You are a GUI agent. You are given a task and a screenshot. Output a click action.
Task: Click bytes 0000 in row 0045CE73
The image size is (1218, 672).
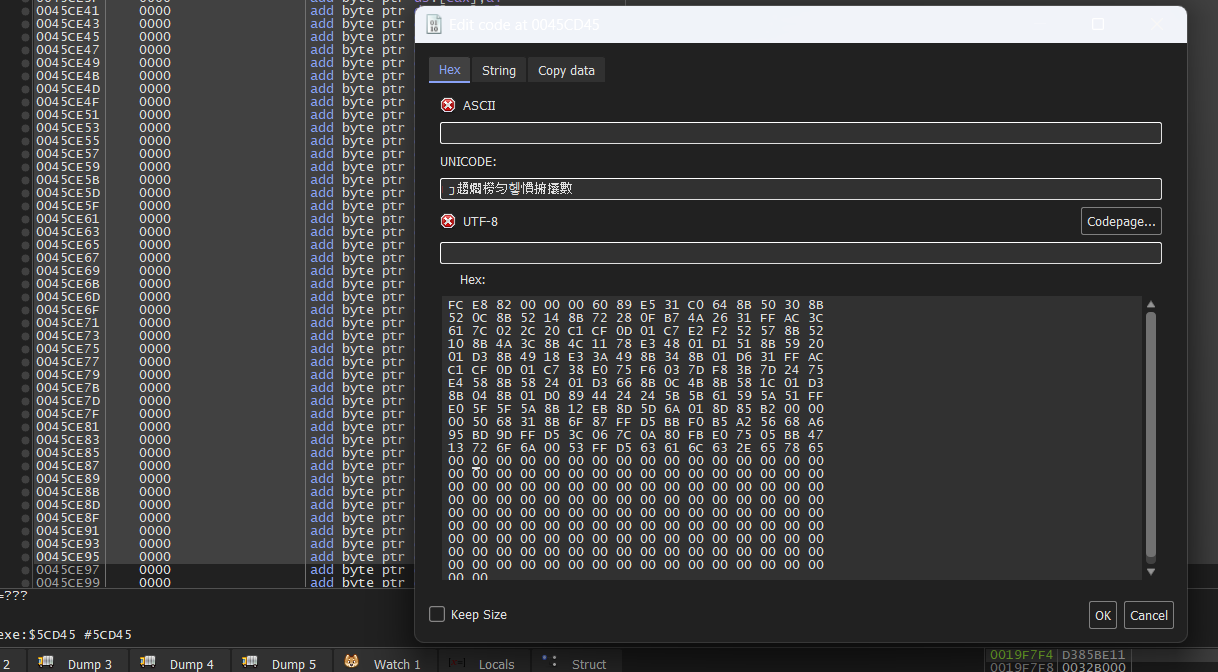pyautogui.click(x=155, y=335)
